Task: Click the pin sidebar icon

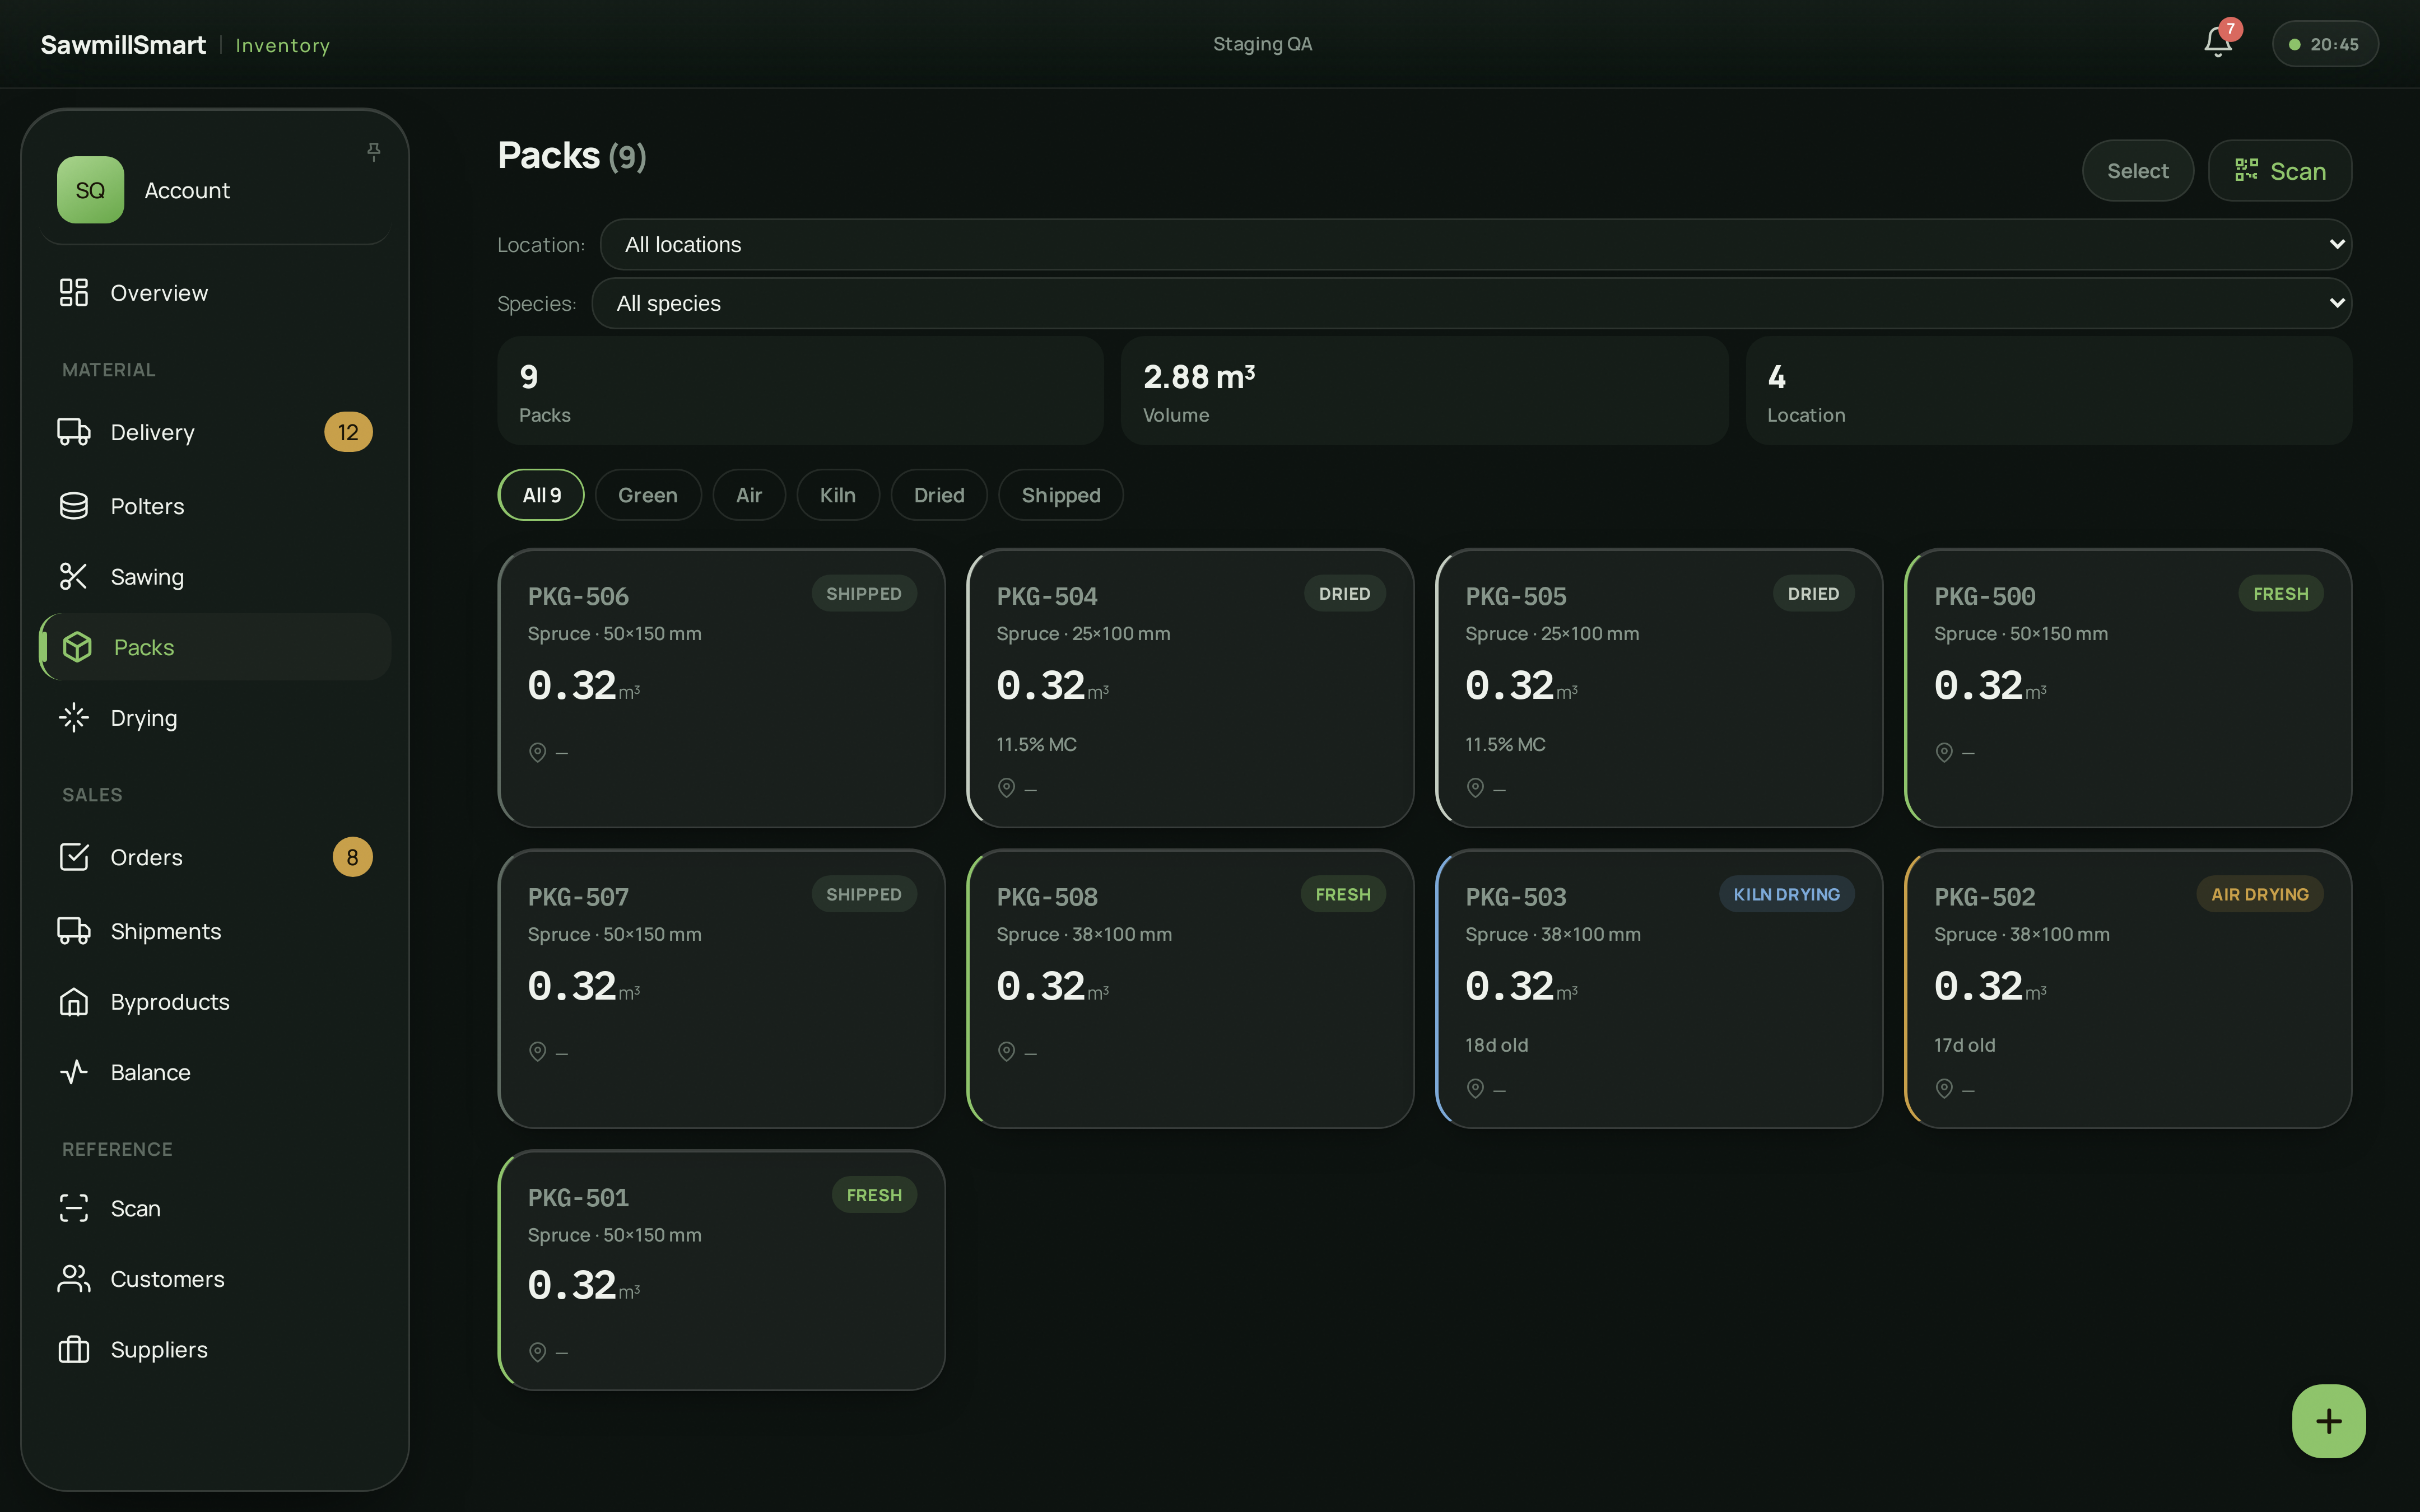Action: (374, 151)
